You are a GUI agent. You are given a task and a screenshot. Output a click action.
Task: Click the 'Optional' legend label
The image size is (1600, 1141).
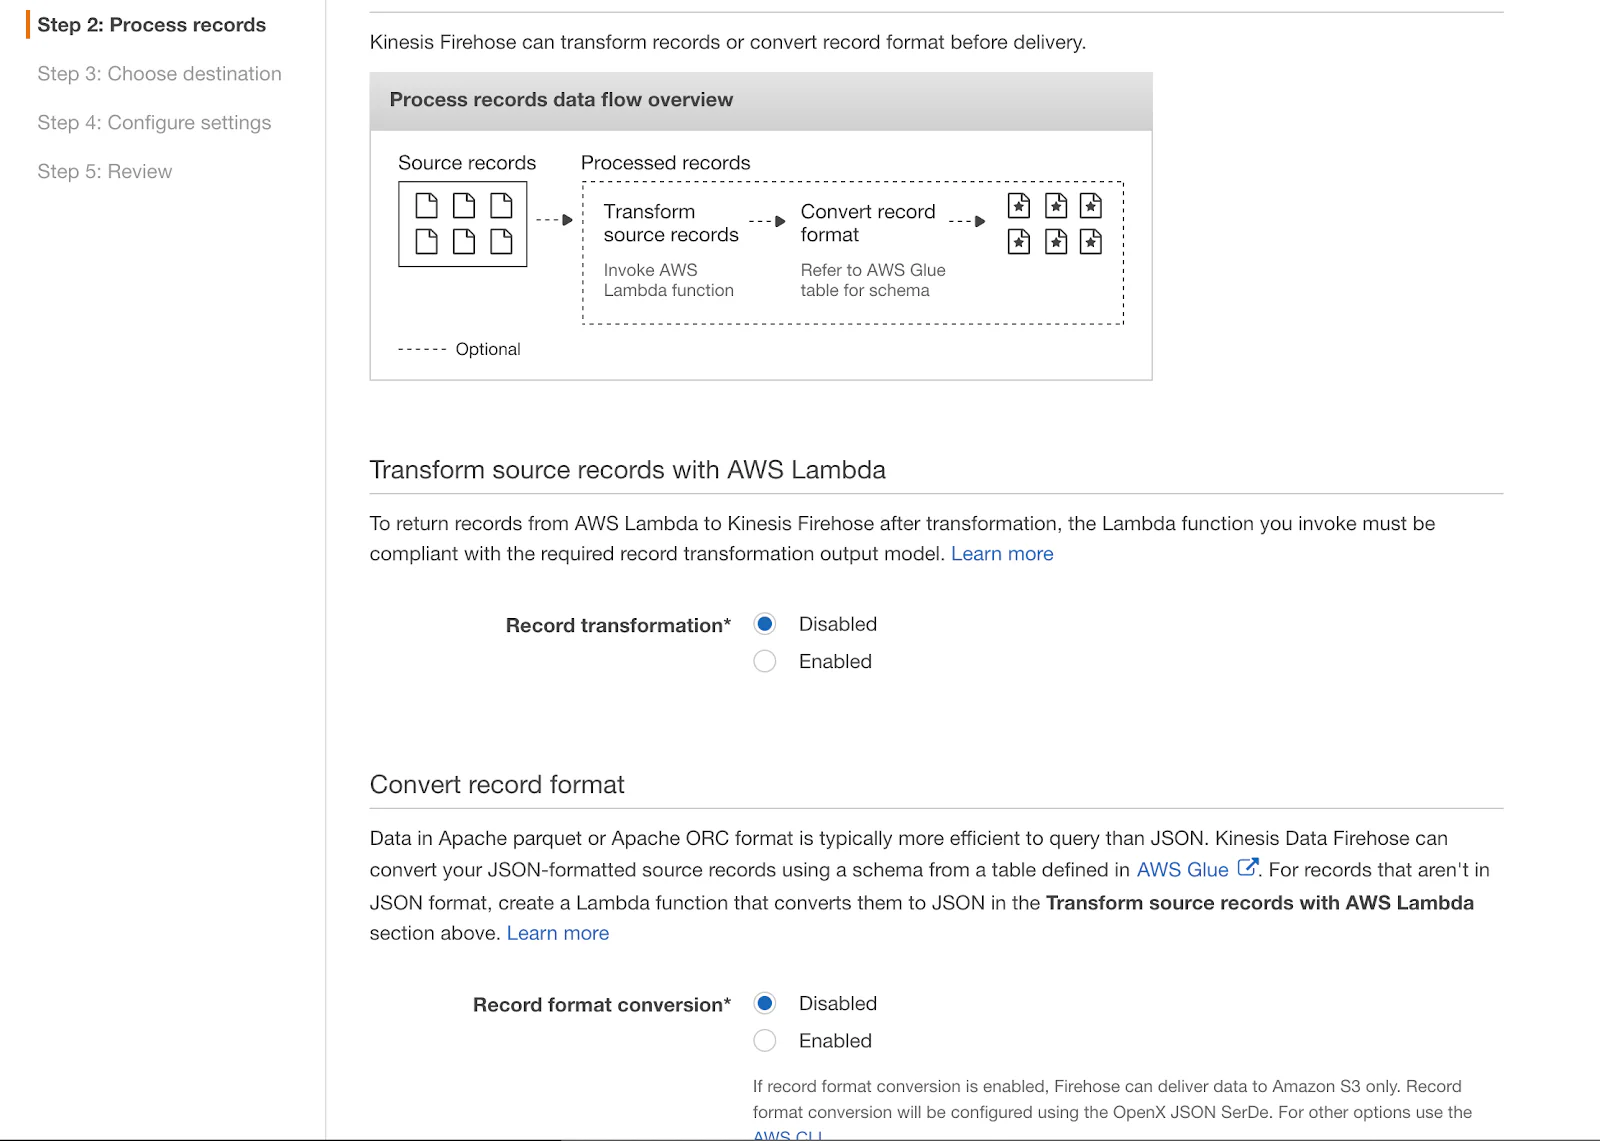point(488,349)
